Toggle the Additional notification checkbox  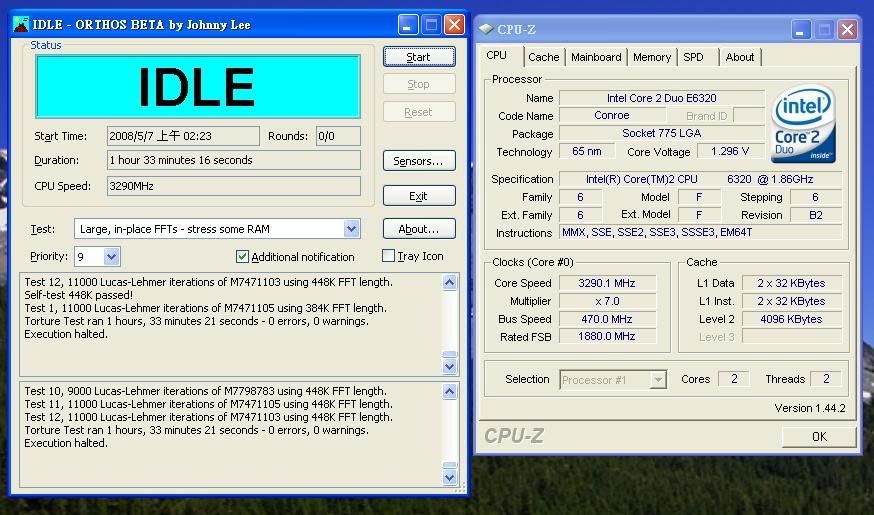[x=242, y=256]
